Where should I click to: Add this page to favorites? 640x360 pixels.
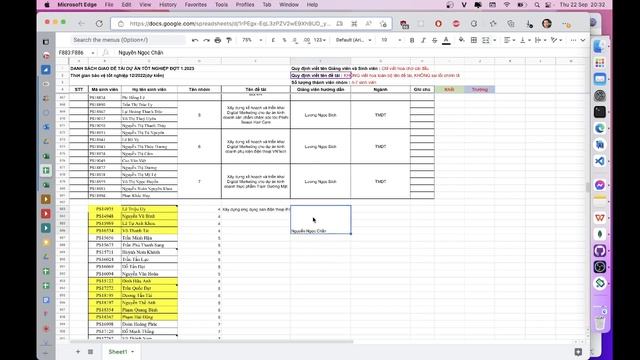tap(383, 24)
